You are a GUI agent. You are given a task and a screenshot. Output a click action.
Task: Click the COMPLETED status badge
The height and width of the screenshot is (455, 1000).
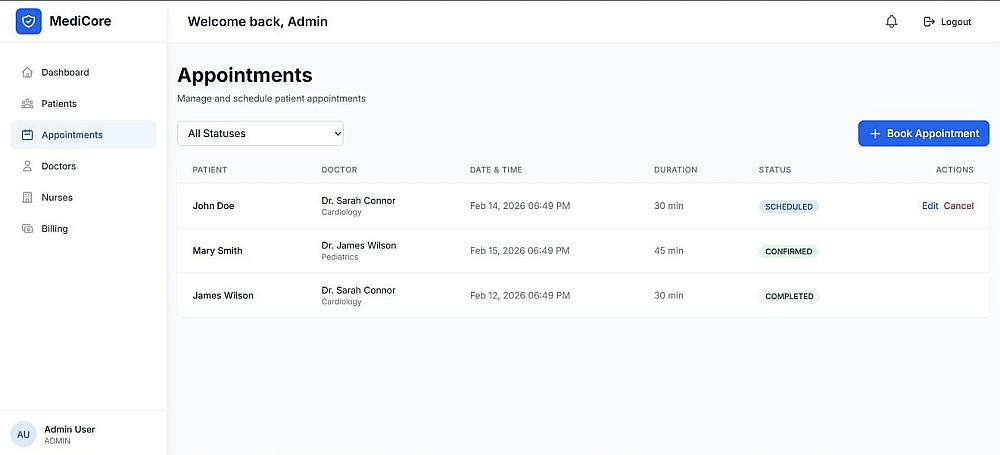click(x=789, y=296)
